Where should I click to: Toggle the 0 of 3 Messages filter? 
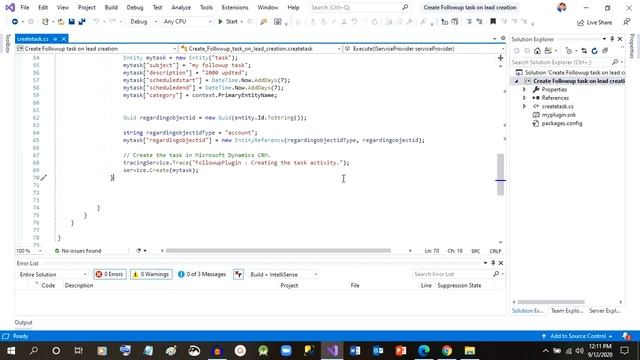pyautogui.click(x=202, y=274)
